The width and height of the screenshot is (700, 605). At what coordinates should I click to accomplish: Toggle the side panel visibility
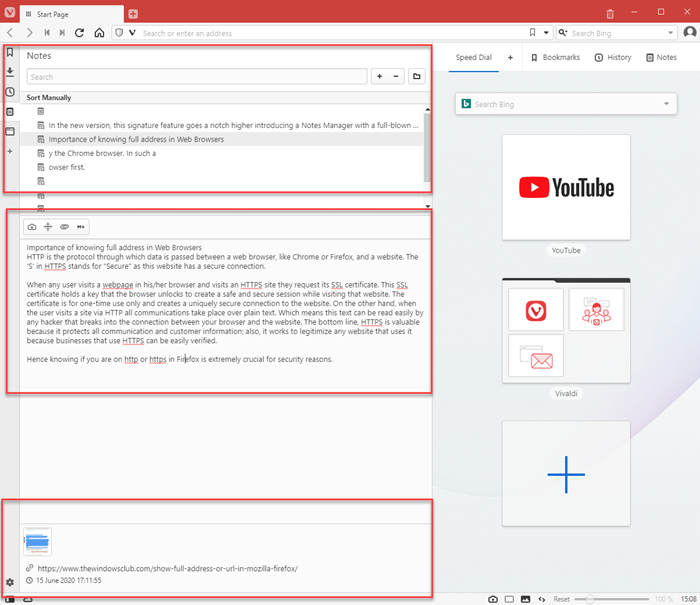pos(10,600)
